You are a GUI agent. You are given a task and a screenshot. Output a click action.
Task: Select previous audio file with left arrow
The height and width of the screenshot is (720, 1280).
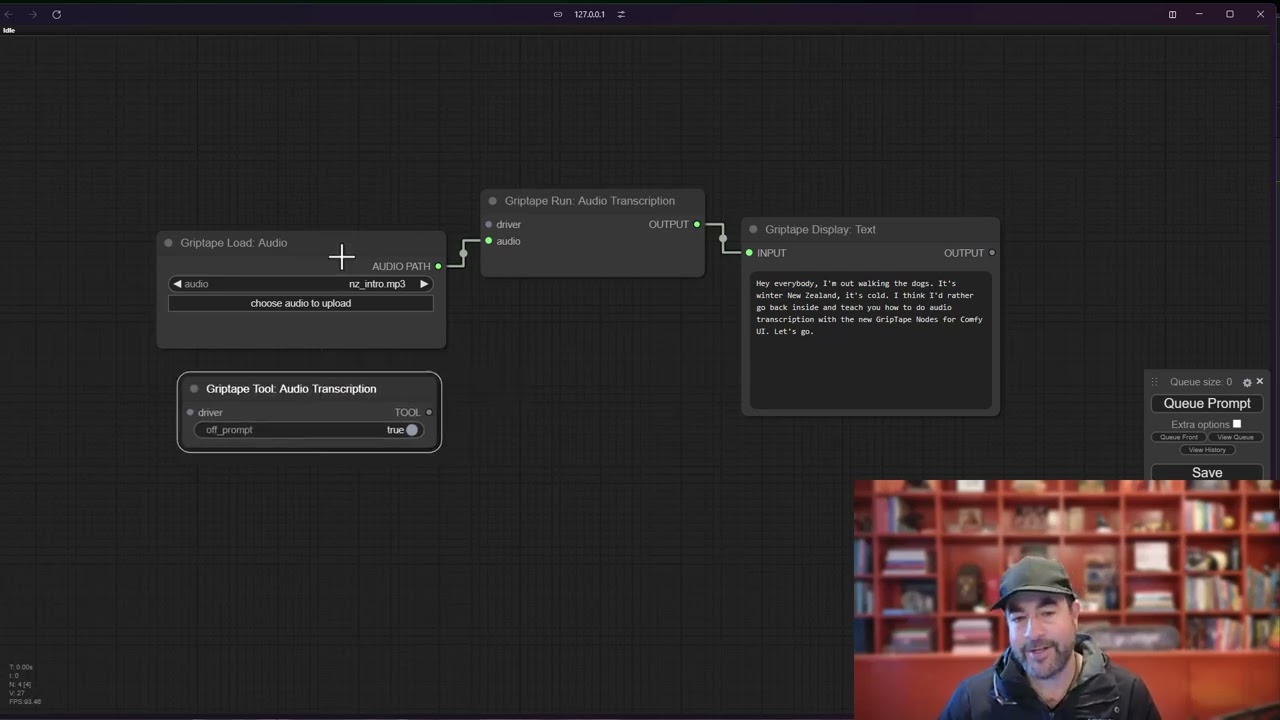click(177, 284)
